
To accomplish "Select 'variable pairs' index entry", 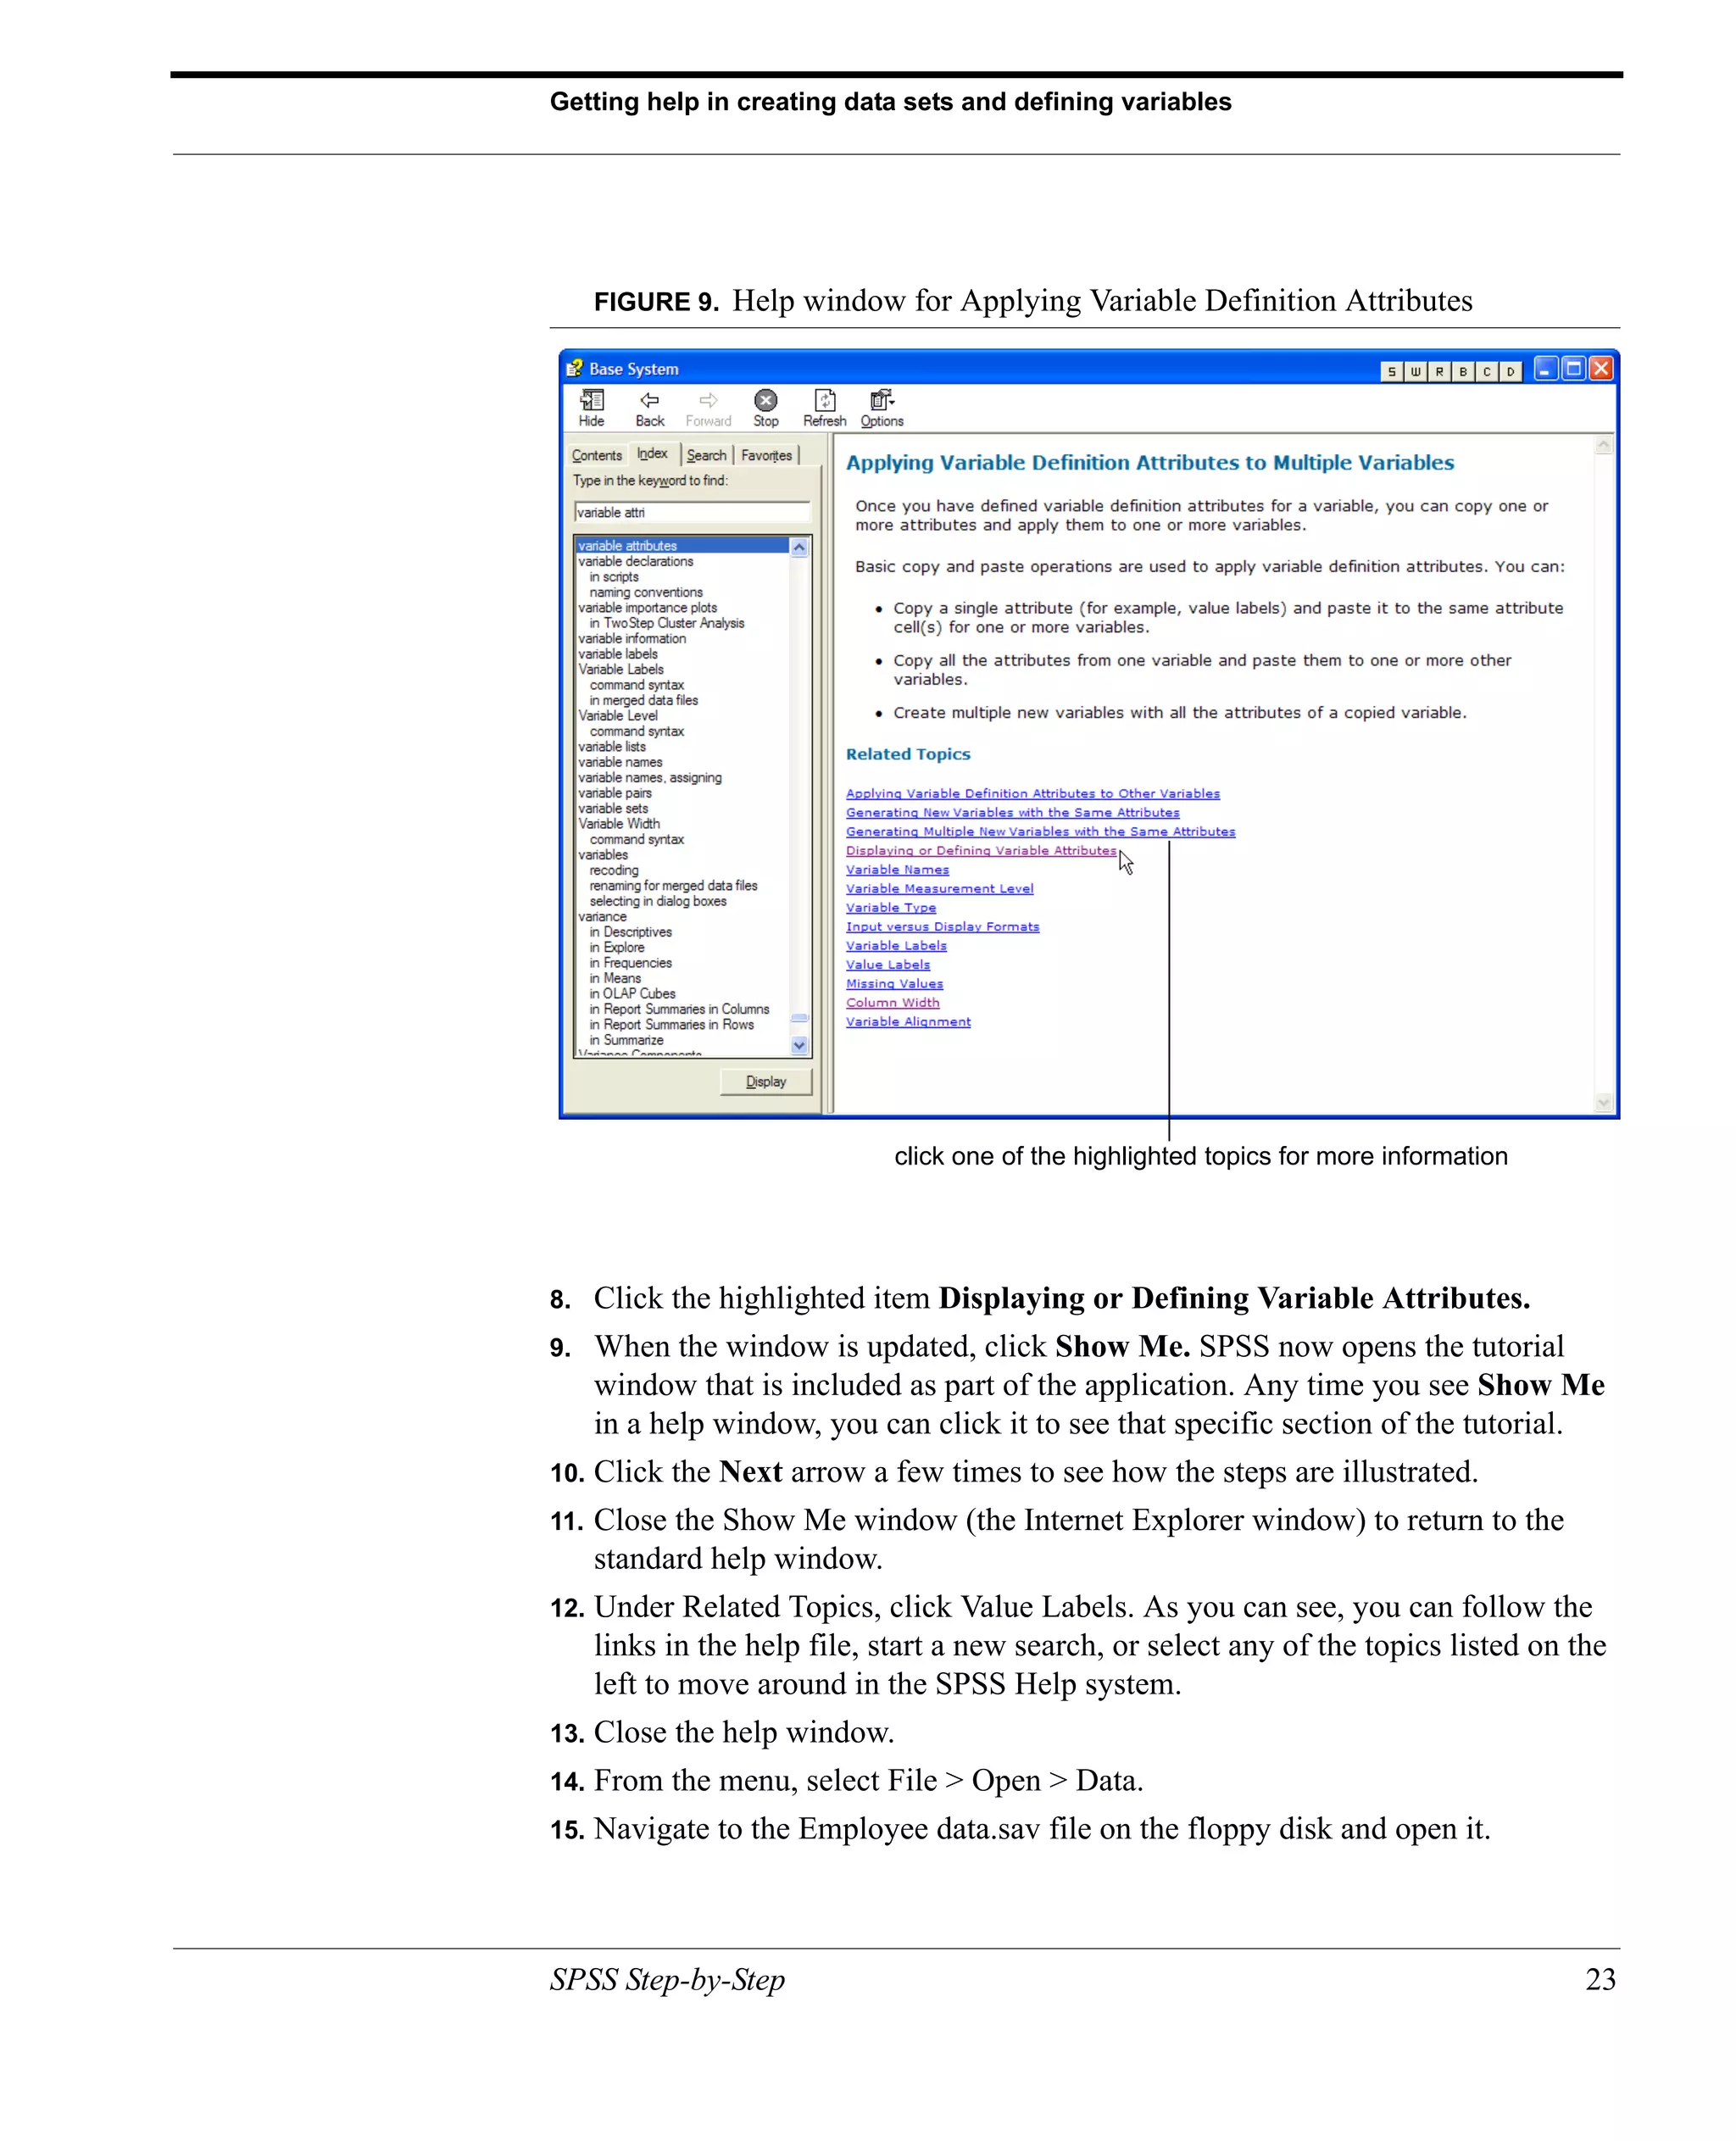I will 615,793.
